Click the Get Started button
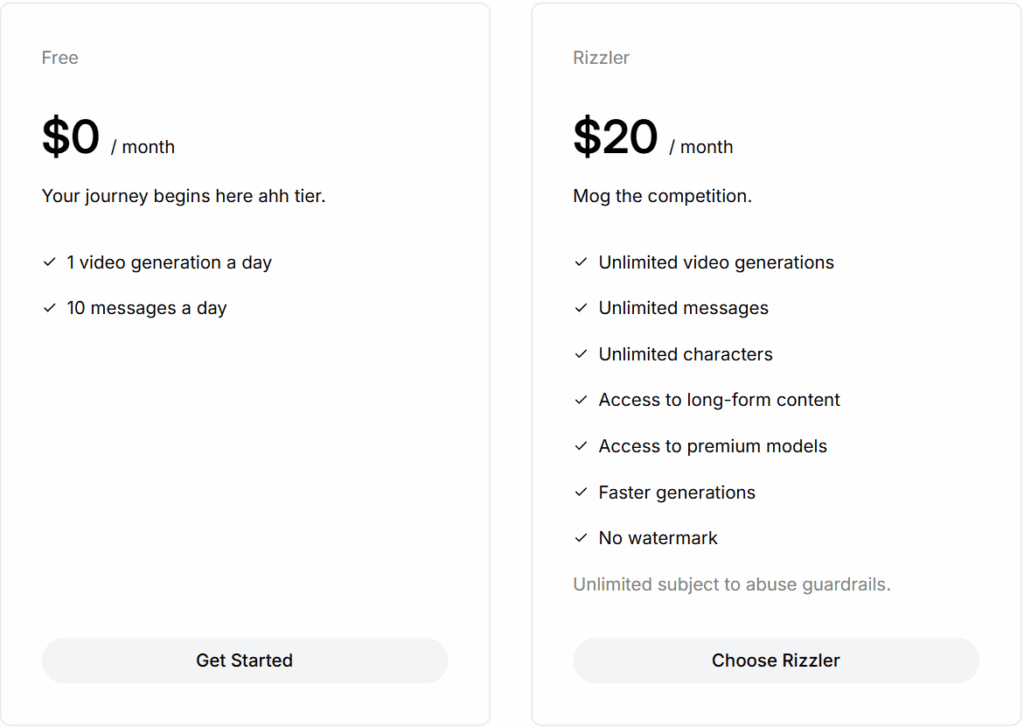 [244, 660]
